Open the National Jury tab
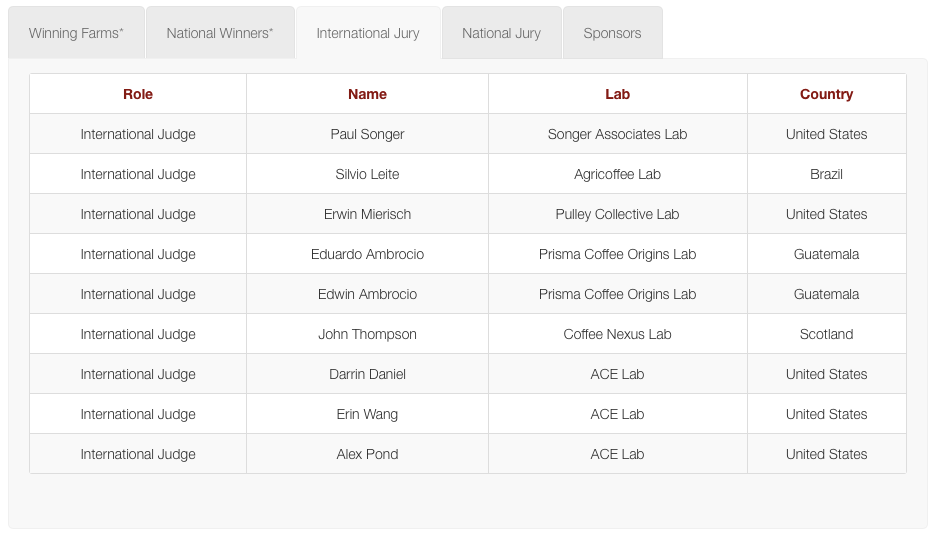 [x=501, y=33]
